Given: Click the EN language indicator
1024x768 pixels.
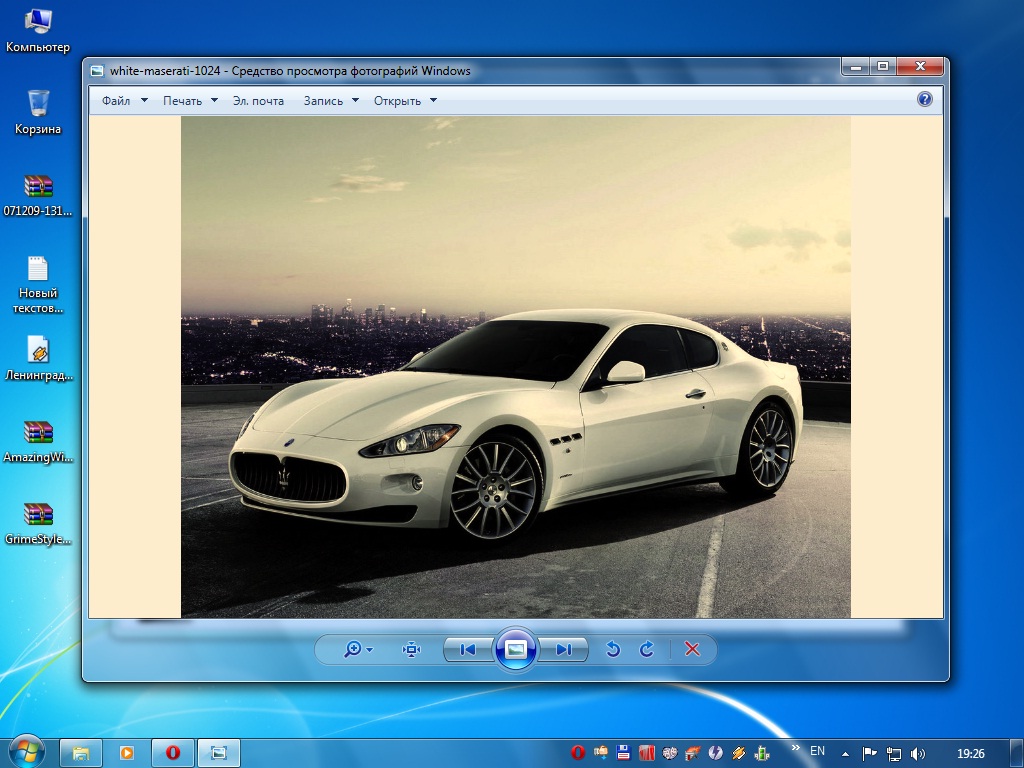Looking at the screenshot, I should (817, 751).
